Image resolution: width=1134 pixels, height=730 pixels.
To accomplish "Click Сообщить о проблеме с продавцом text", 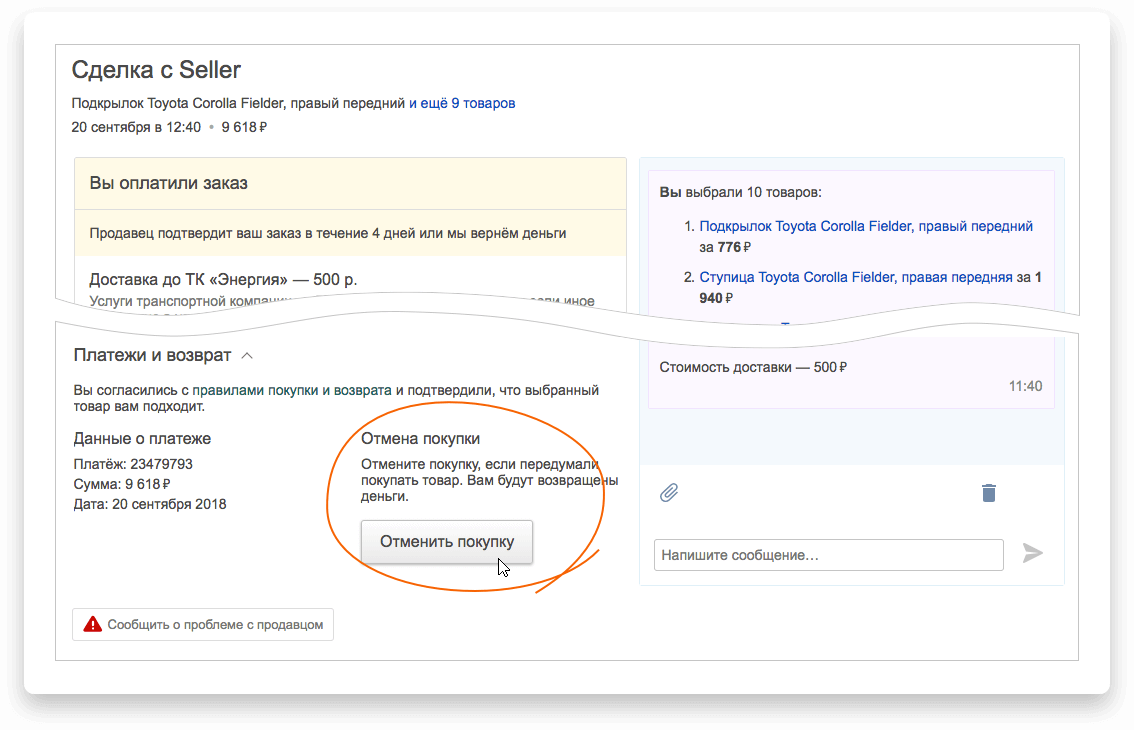I will pos(215,624).
